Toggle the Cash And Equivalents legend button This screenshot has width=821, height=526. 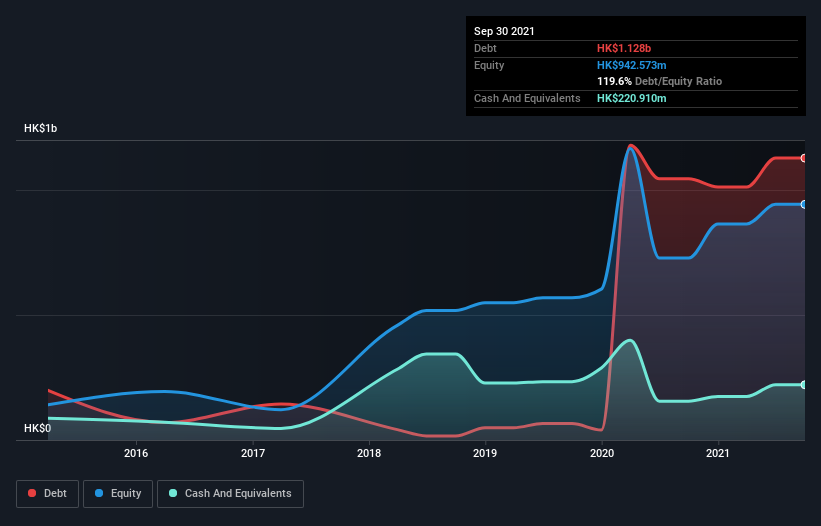(230, 494)
